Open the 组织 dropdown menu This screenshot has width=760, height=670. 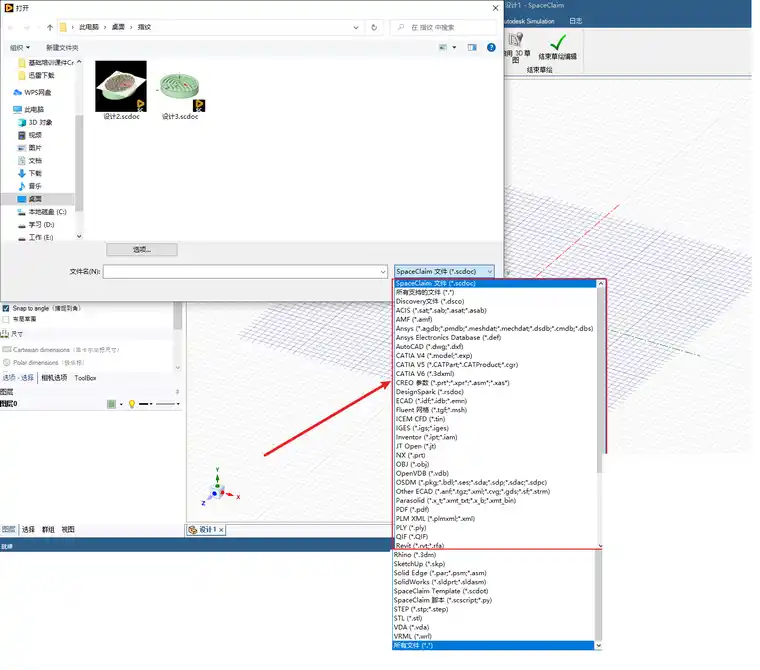pos(20,48)
